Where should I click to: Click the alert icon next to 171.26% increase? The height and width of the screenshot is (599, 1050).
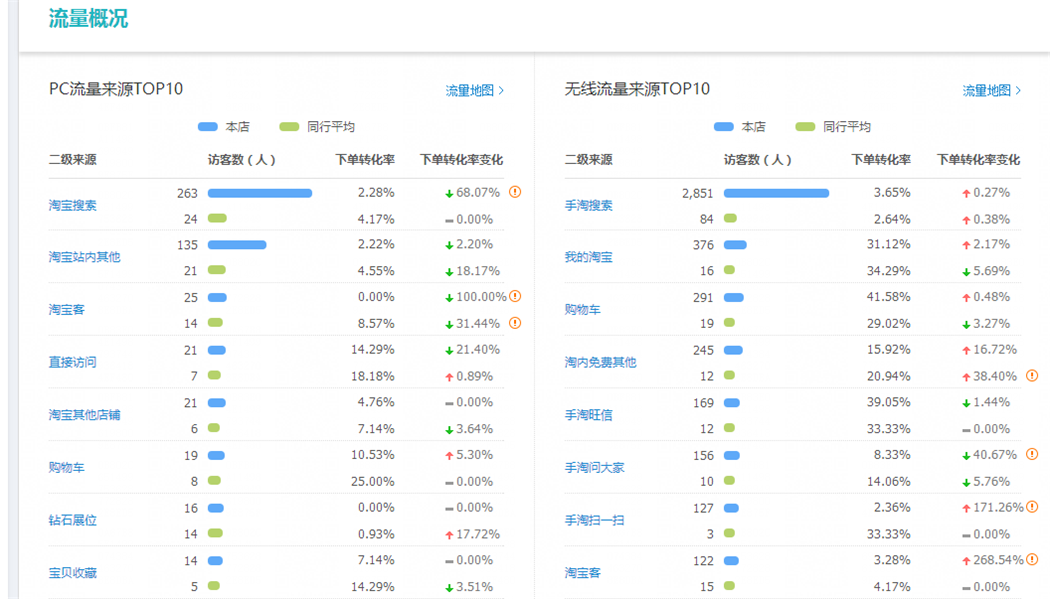[1032, 507]
